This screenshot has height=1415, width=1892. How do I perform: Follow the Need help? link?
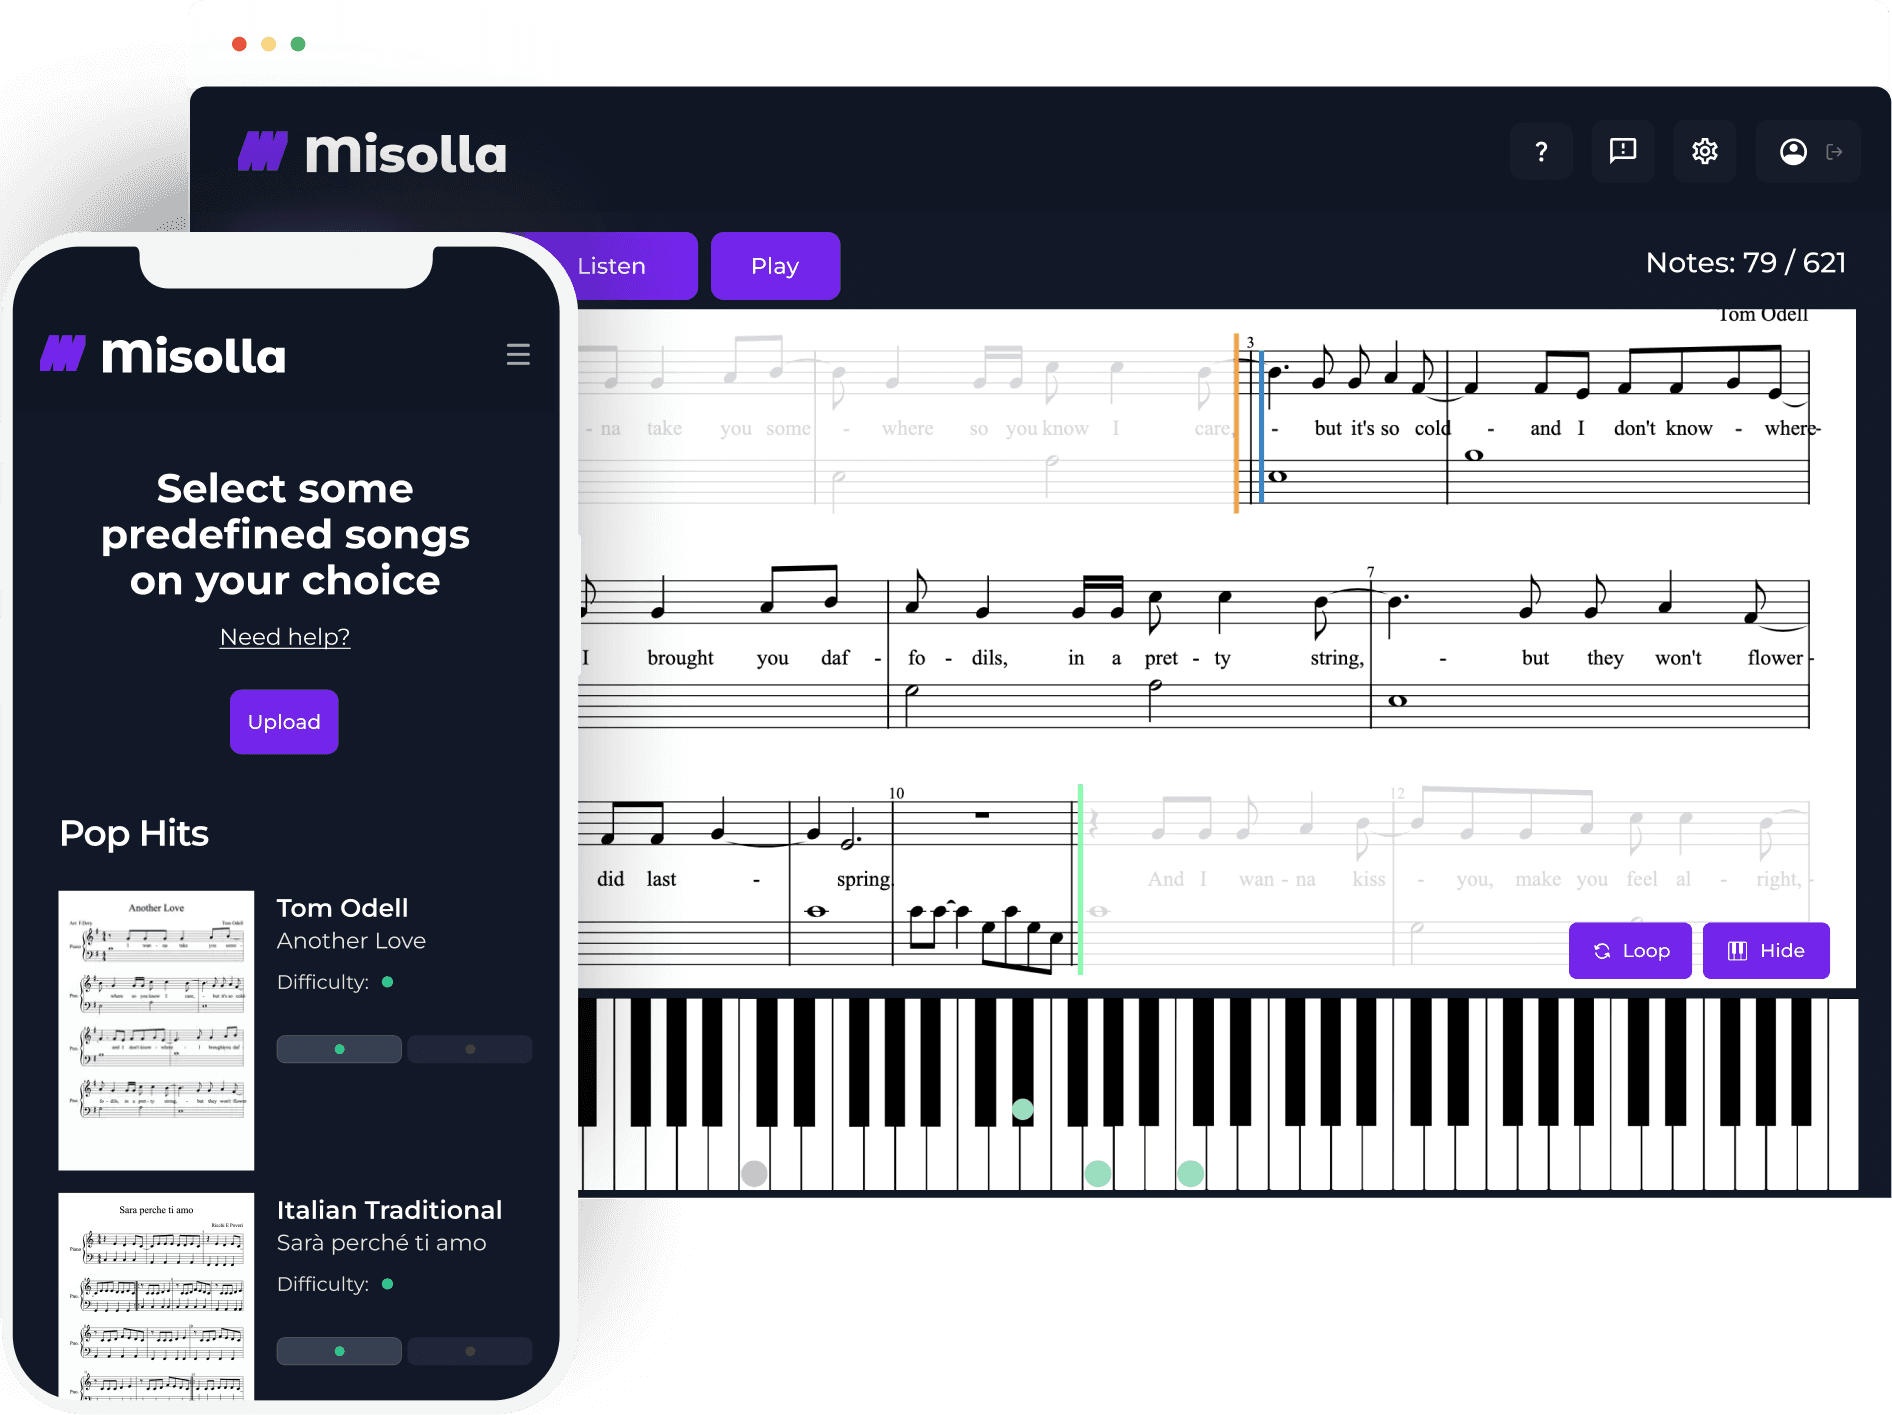click(x=285, y=637)
